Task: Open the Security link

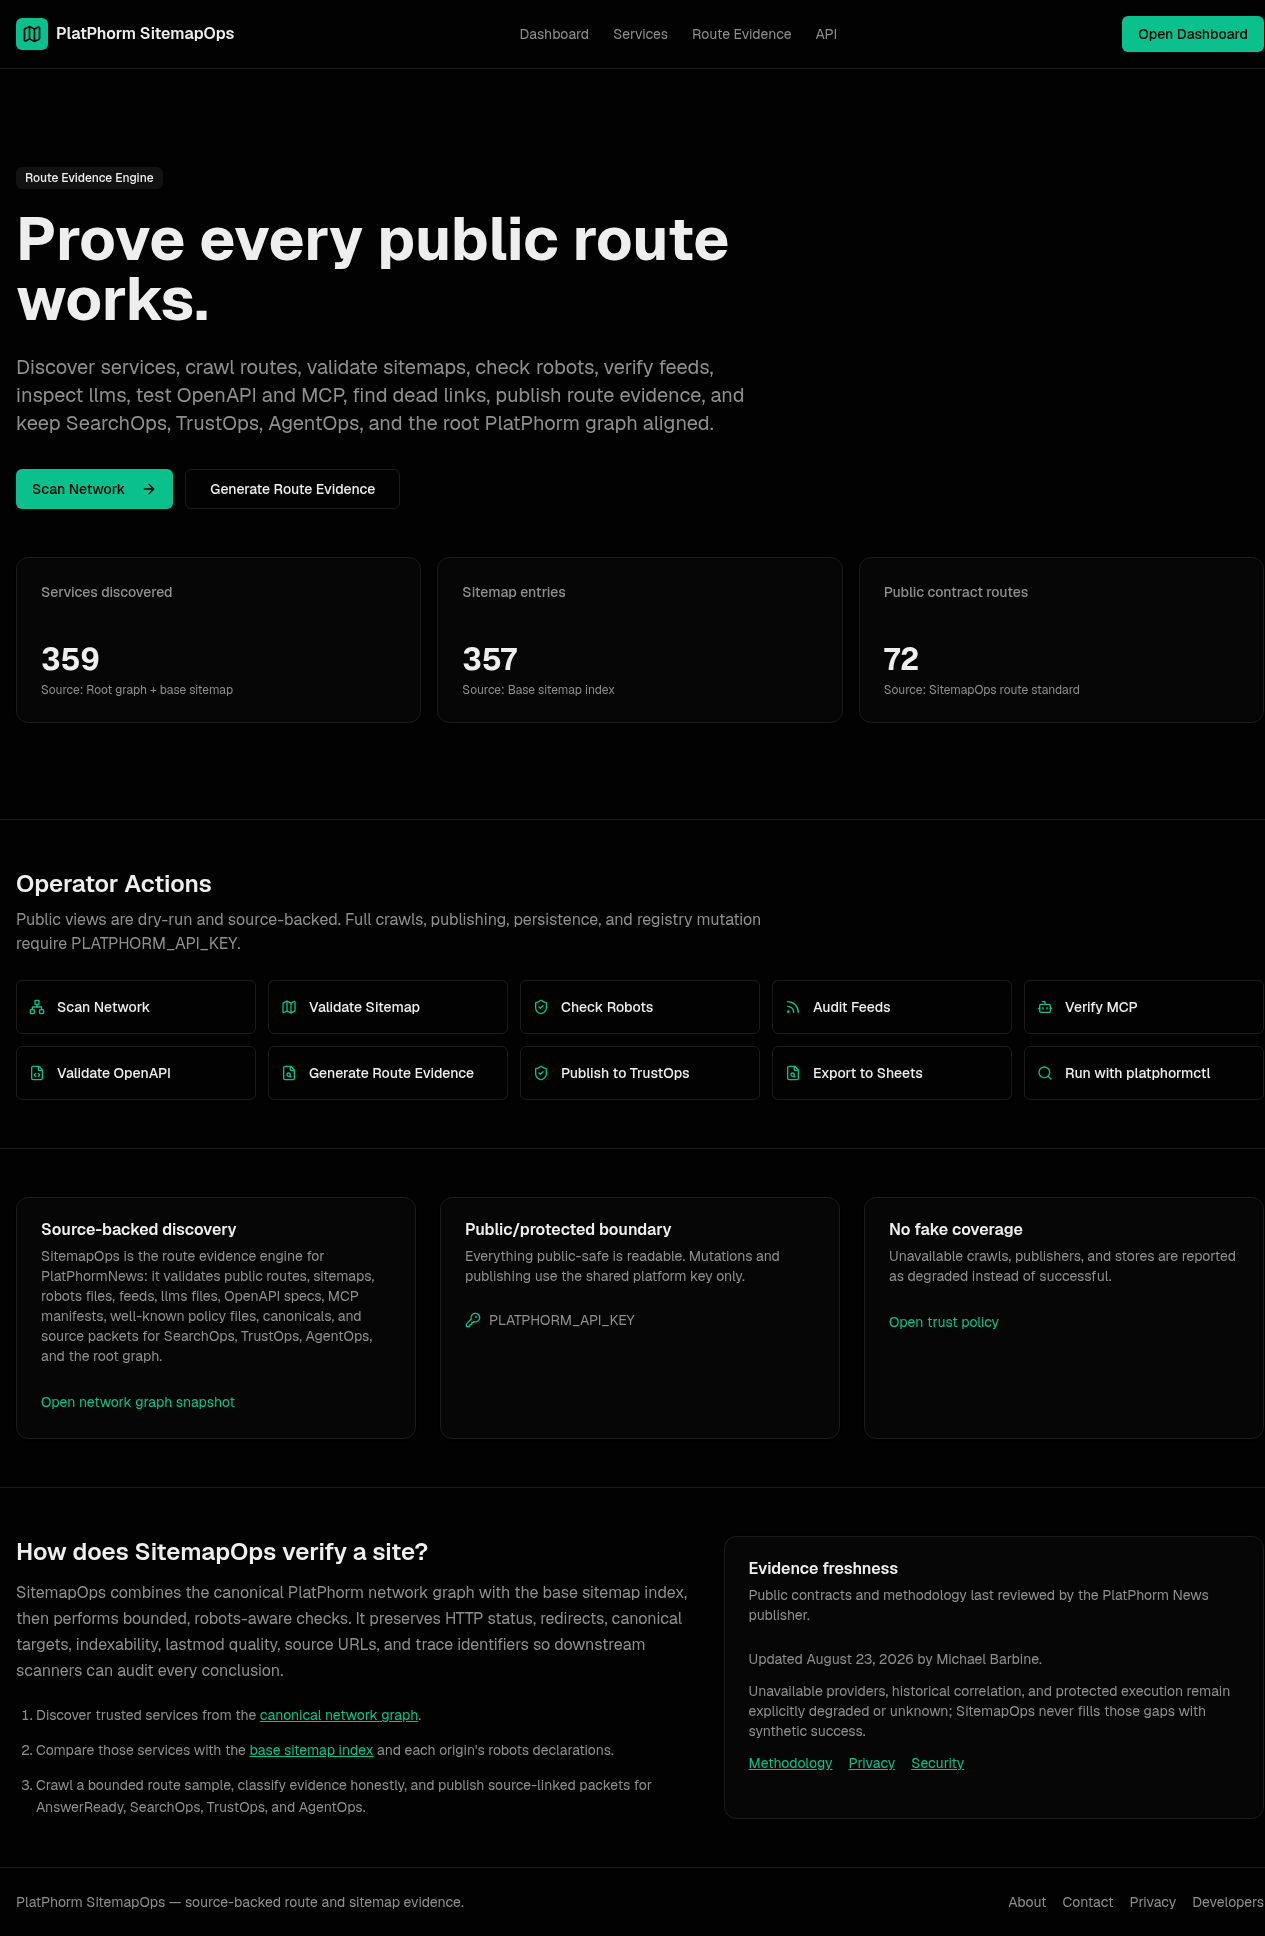Action: 937,1763
